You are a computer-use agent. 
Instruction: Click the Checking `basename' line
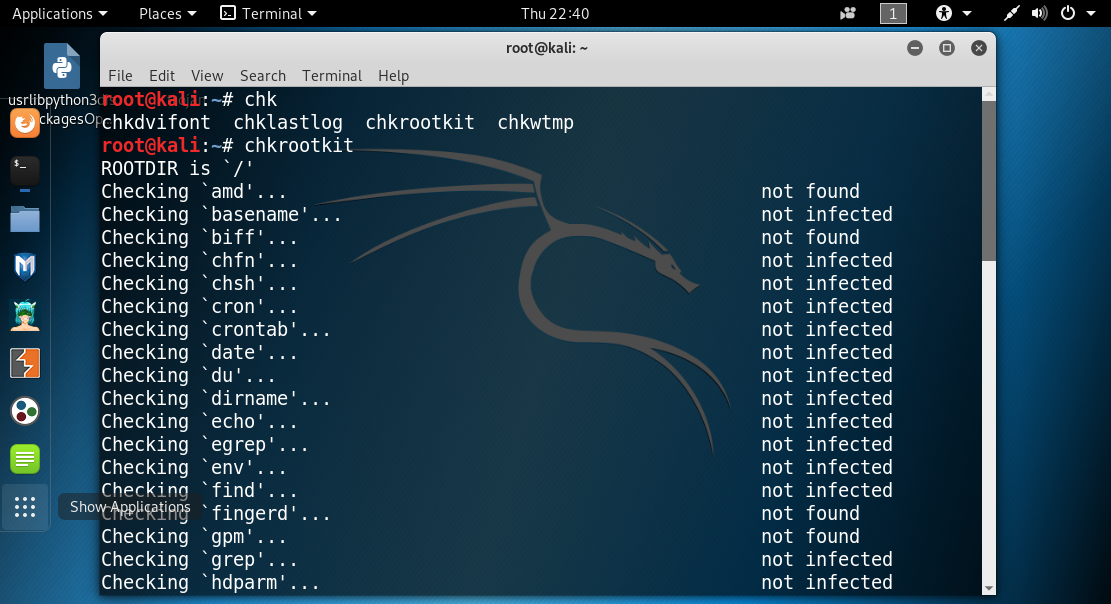pos(221,215)
